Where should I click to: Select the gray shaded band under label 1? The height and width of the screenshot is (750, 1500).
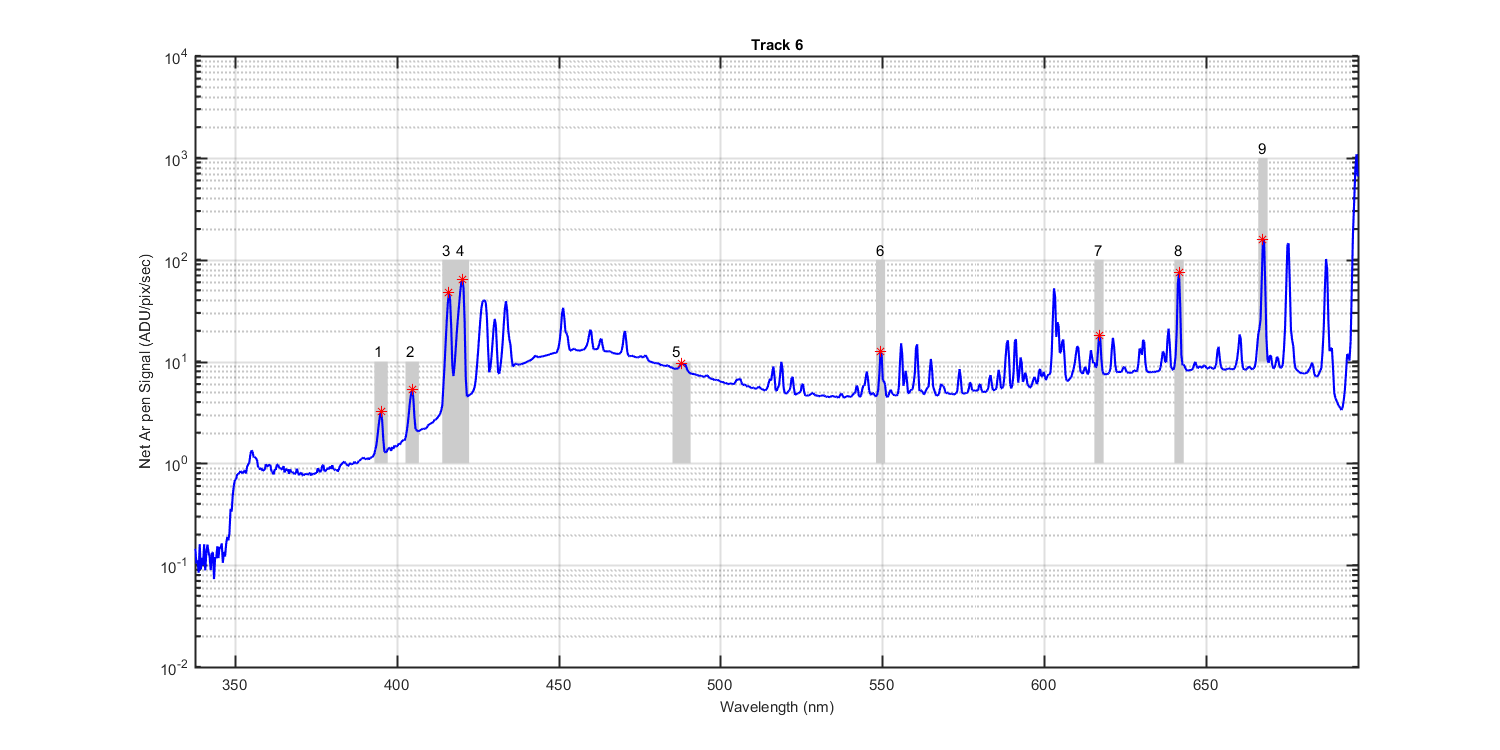click(x=381, y=413)
